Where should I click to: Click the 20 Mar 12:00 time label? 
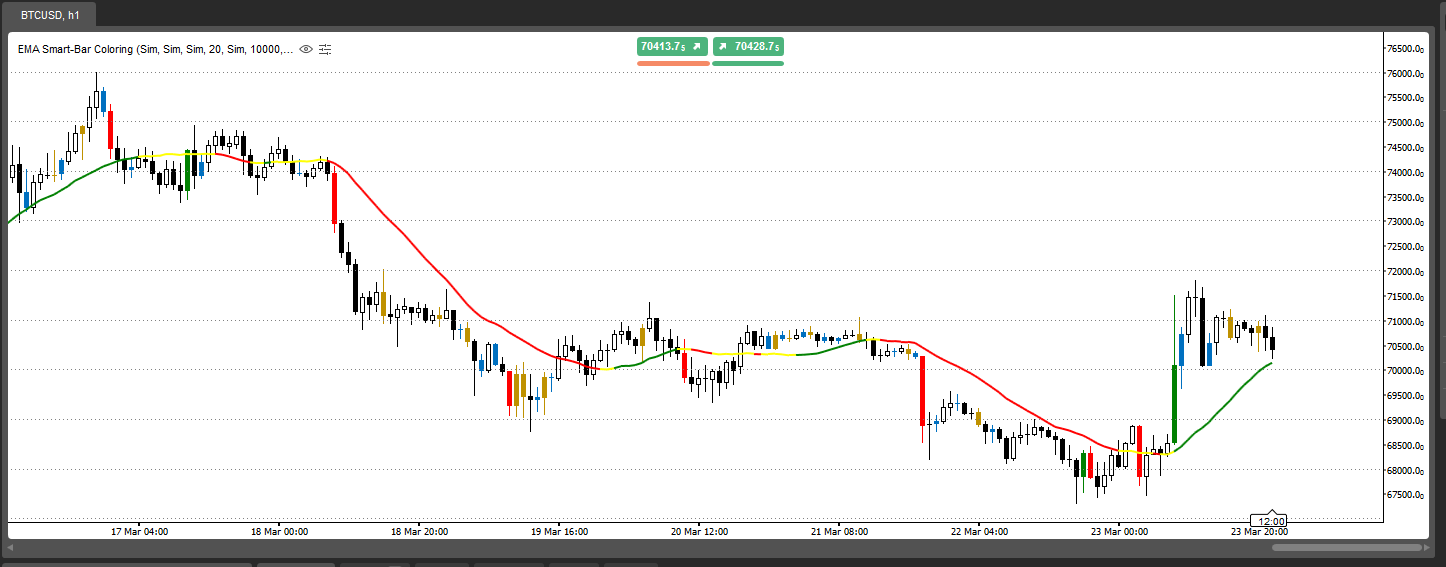pos(701,532)
